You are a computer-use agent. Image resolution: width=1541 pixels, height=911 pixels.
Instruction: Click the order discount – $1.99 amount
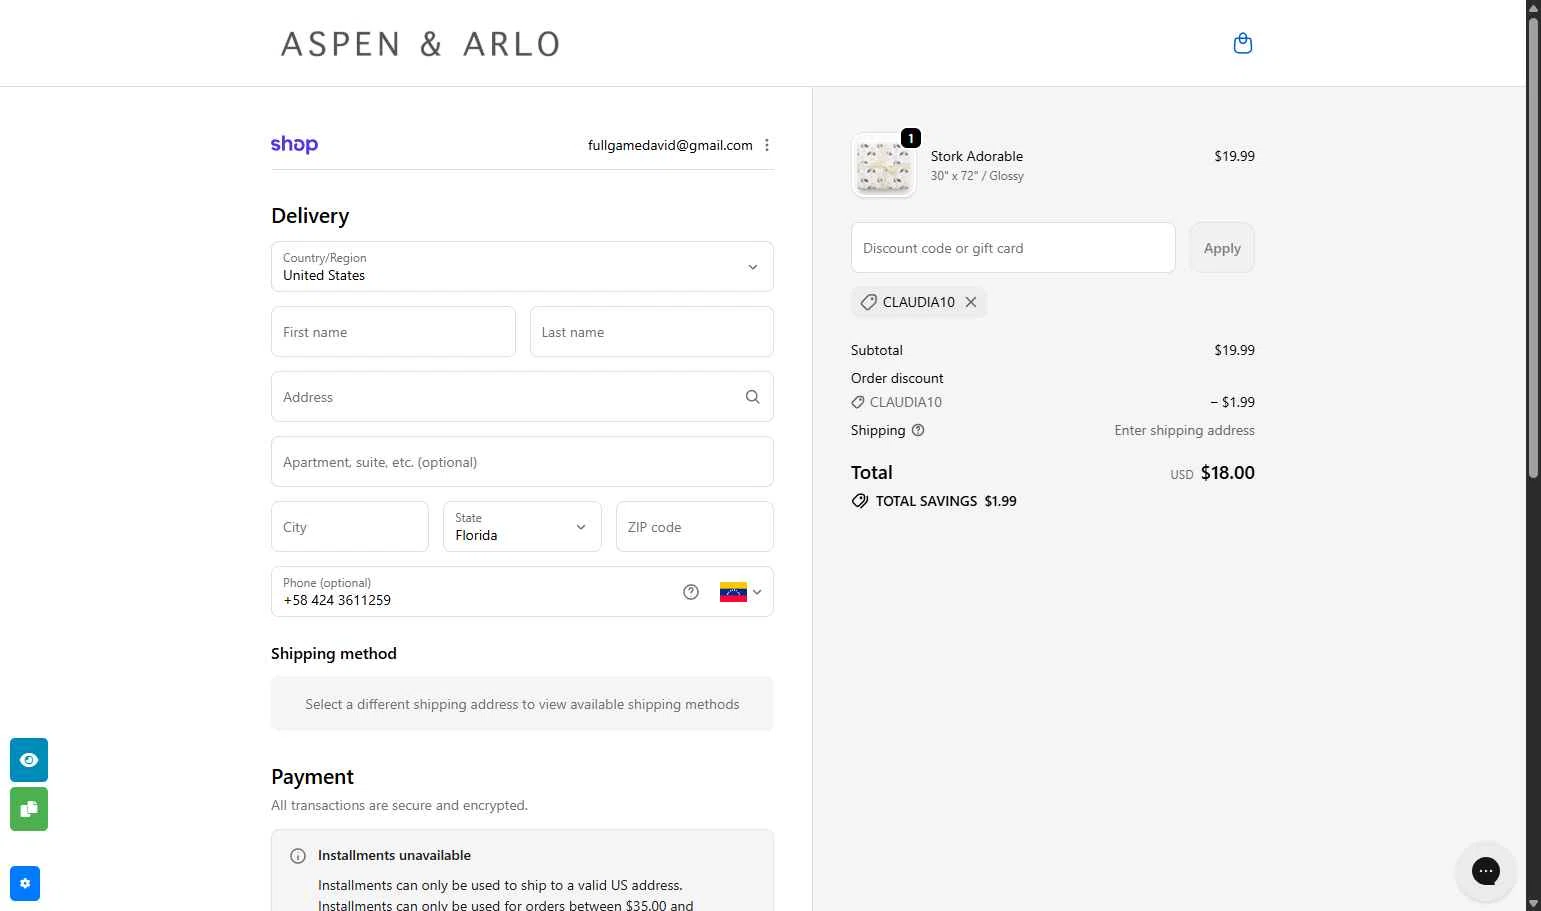click(x=1232, y=402)
